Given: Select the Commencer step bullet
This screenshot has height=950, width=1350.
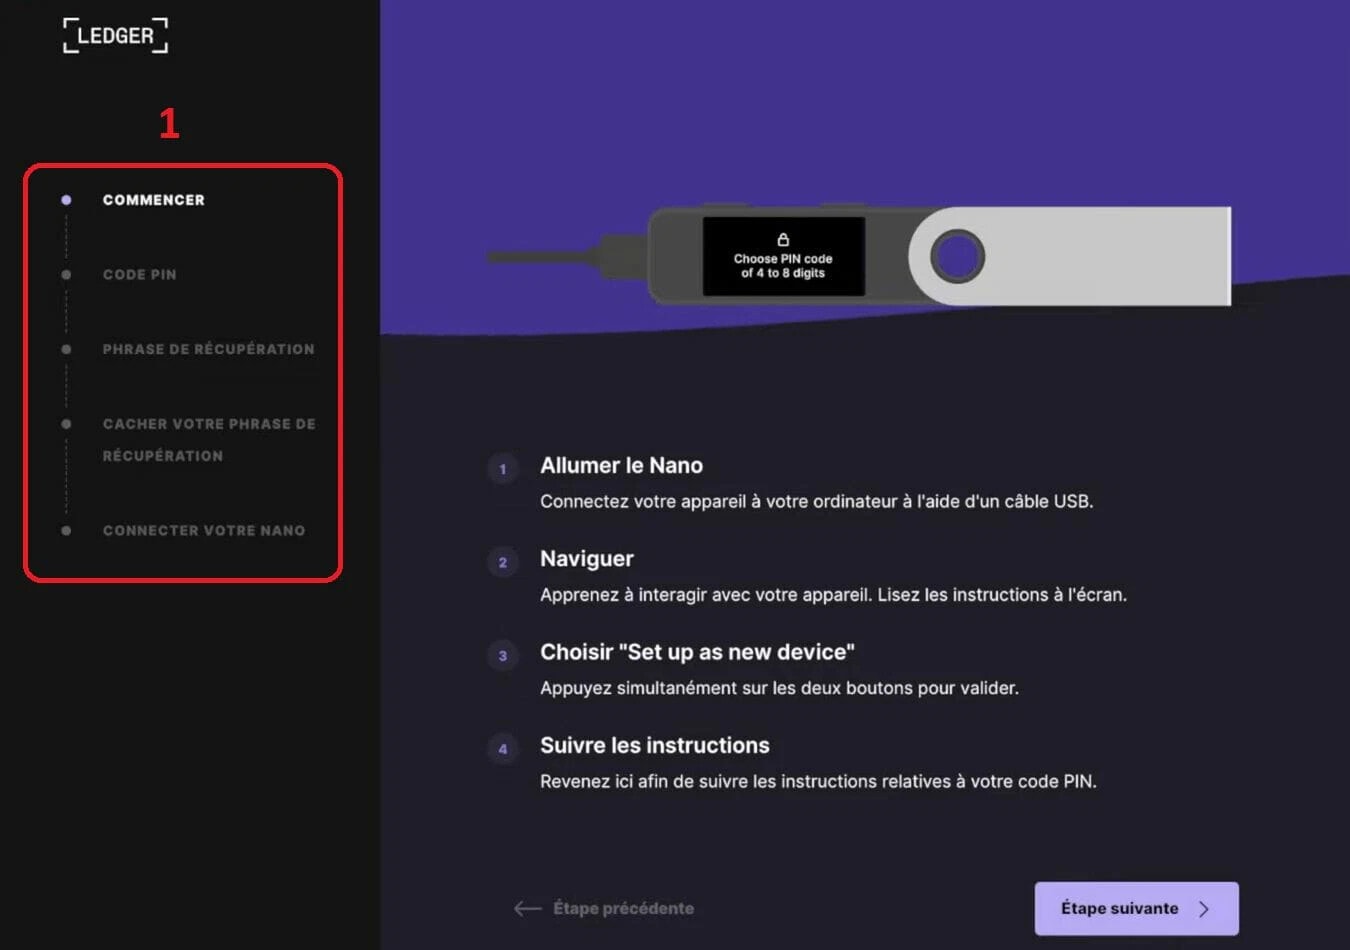Looking at the screenshot, I should pyautogui.click(x=66, y=200).
